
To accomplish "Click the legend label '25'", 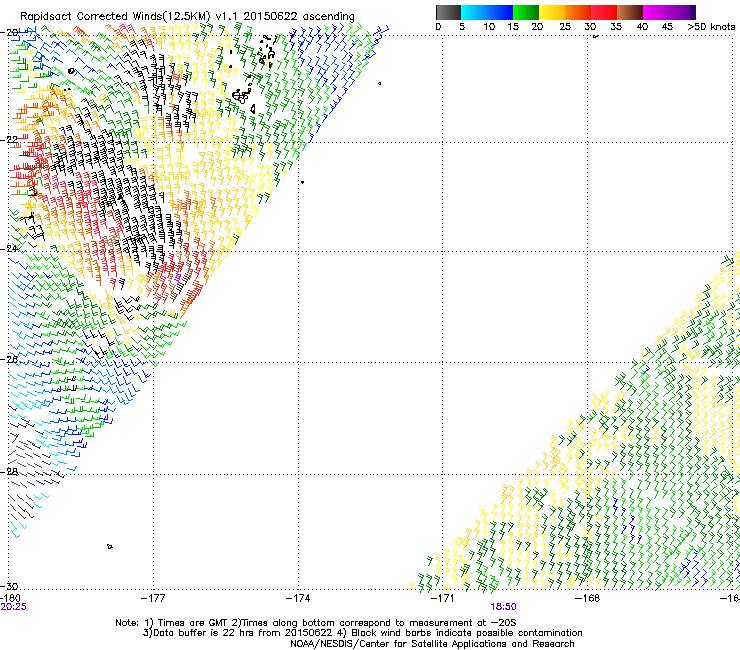I will (565, 26).
